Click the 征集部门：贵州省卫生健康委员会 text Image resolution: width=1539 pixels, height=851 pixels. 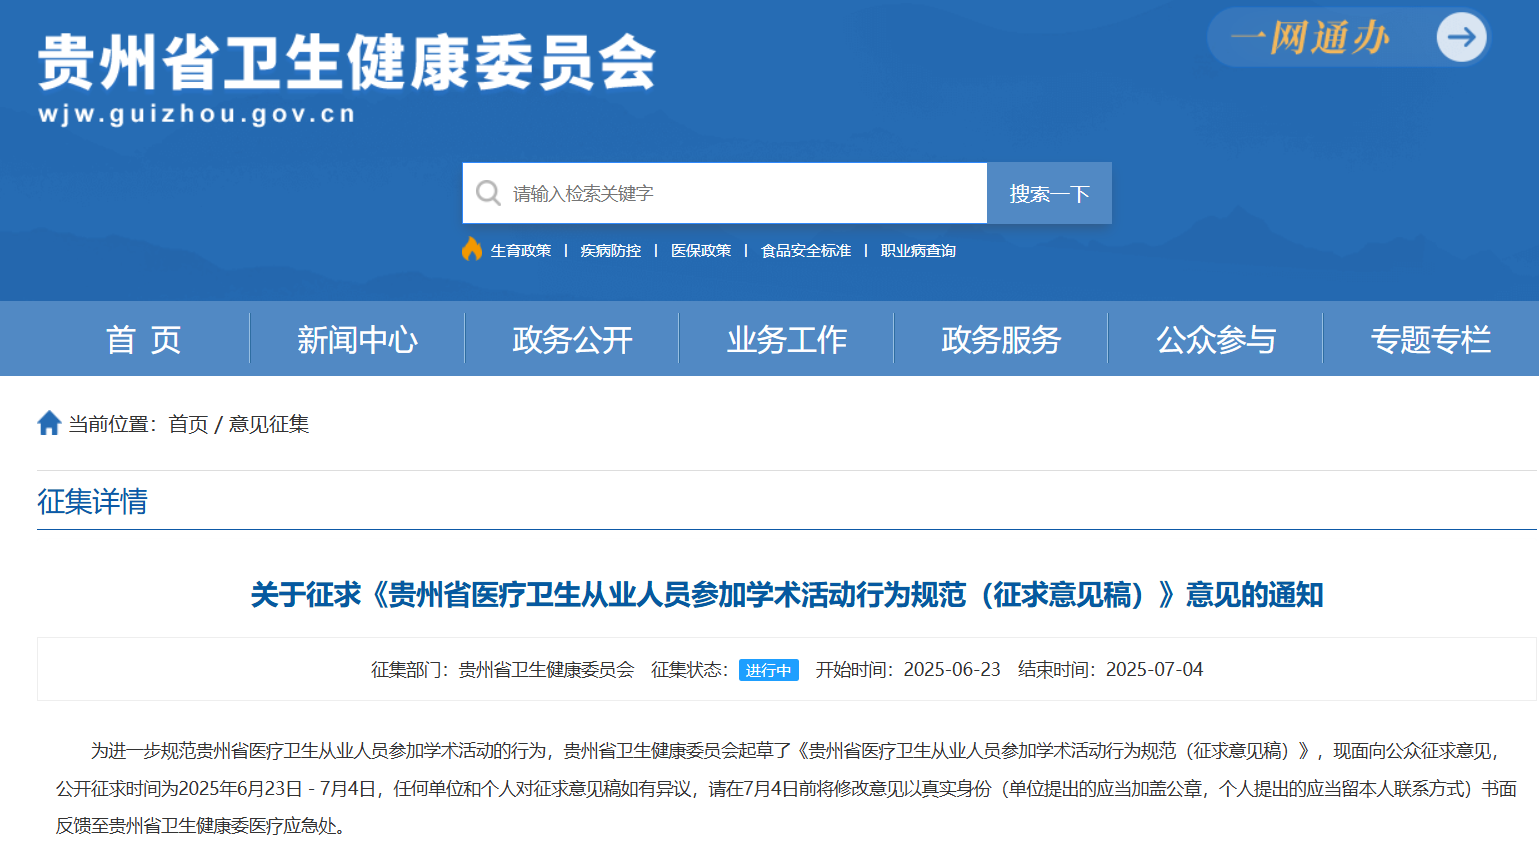click(503, 670)
